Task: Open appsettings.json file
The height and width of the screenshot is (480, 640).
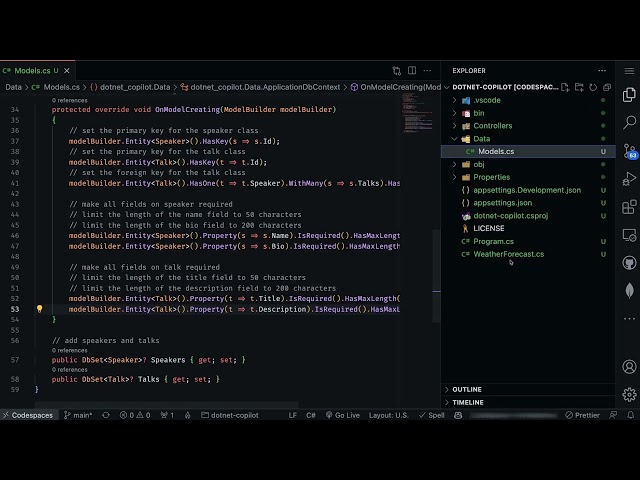Action: (502, 203)
